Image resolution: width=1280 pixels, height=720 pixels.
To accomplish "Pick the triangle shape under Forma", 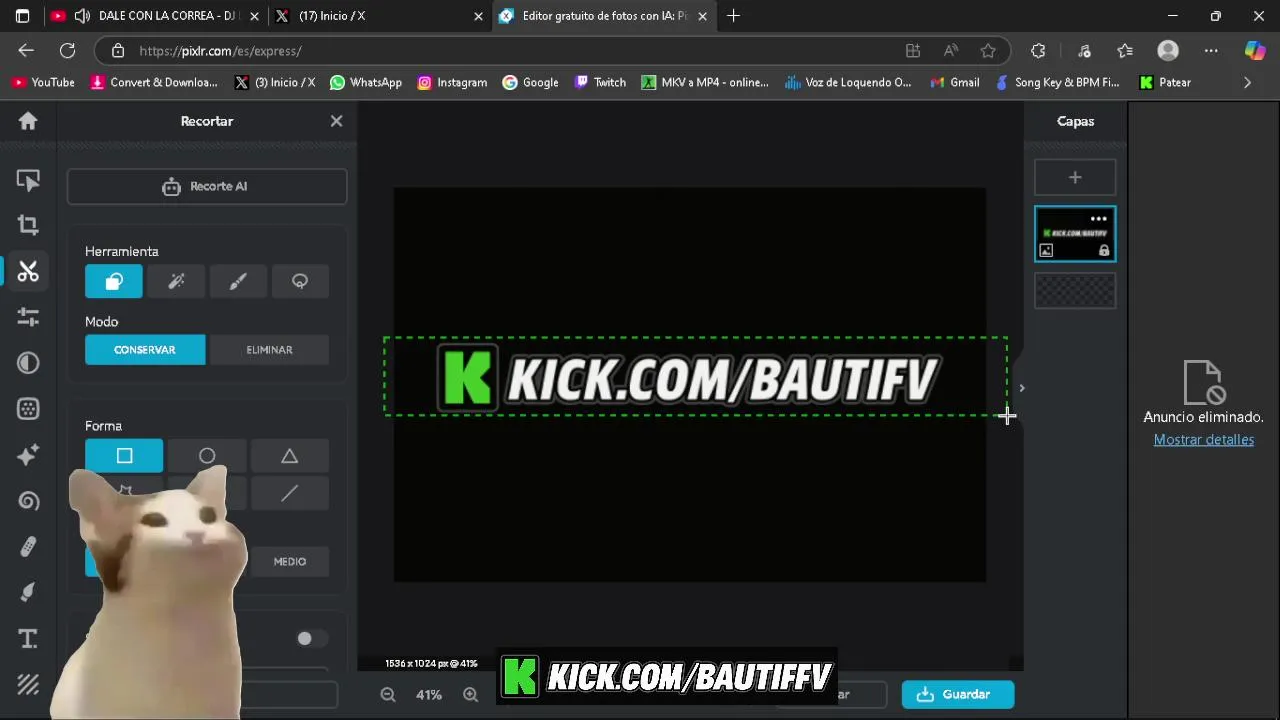I will pos(289,456).
